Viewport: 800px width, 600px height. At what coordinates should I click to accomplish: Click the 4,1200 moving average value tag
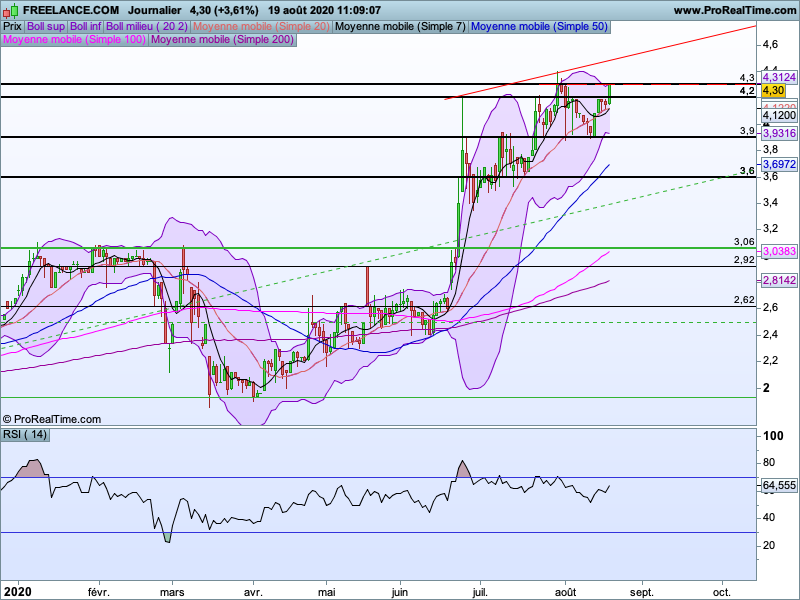click(x=779, y=115)
